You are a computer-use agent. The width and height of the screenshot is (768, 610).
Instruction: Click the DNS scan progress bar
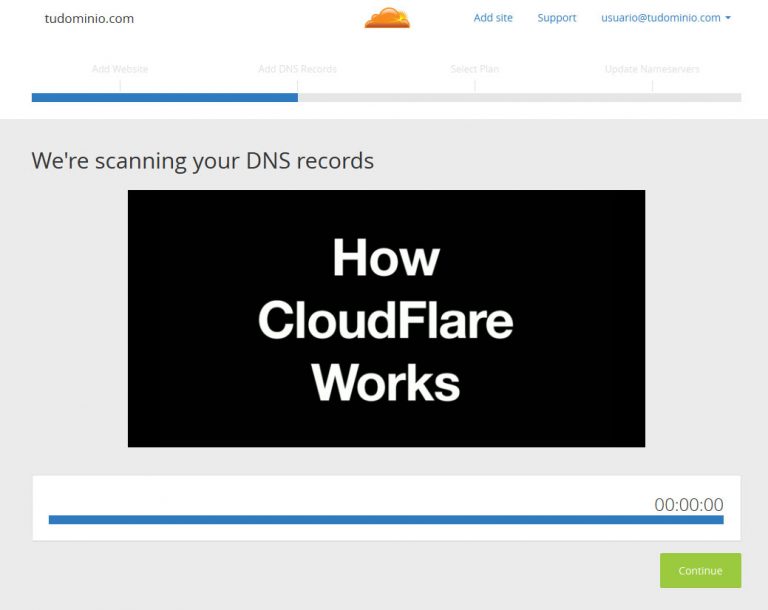(386, 519)
